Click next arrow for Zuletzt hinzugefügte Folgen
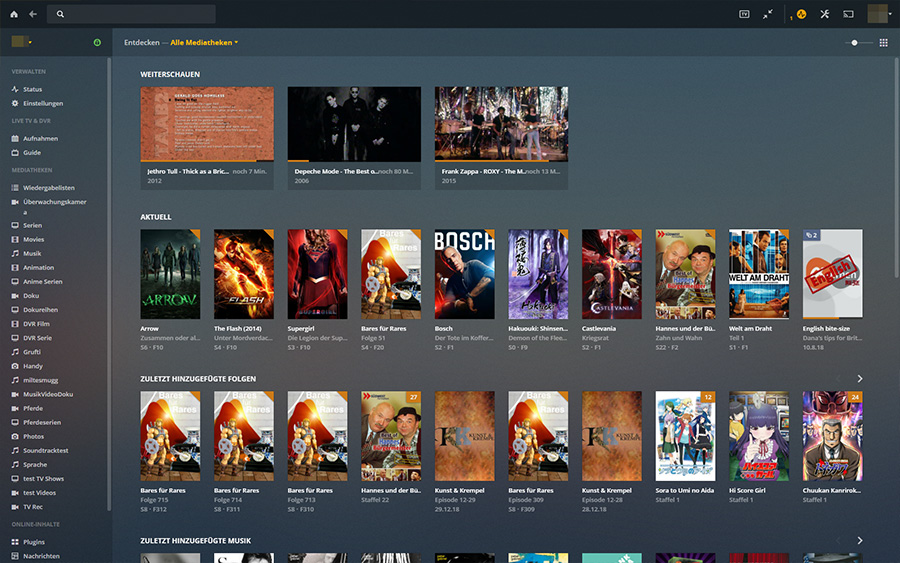 tap(859, 379)
